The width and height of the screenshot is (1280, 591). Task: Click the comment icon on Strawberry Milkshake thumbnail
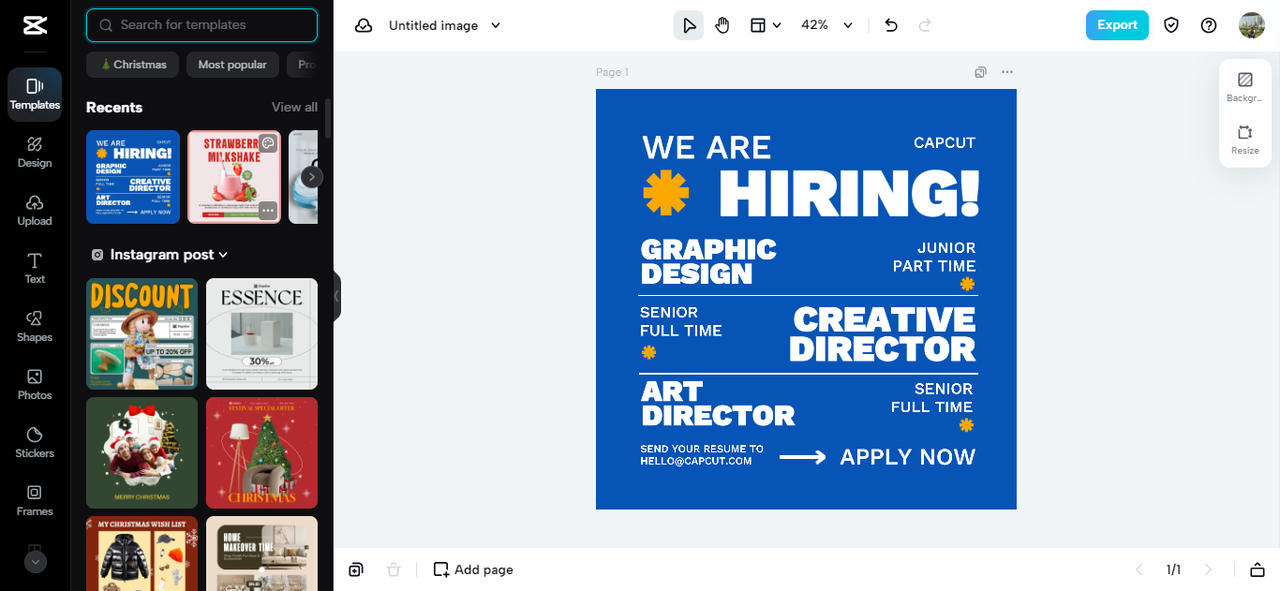(267, 143)
